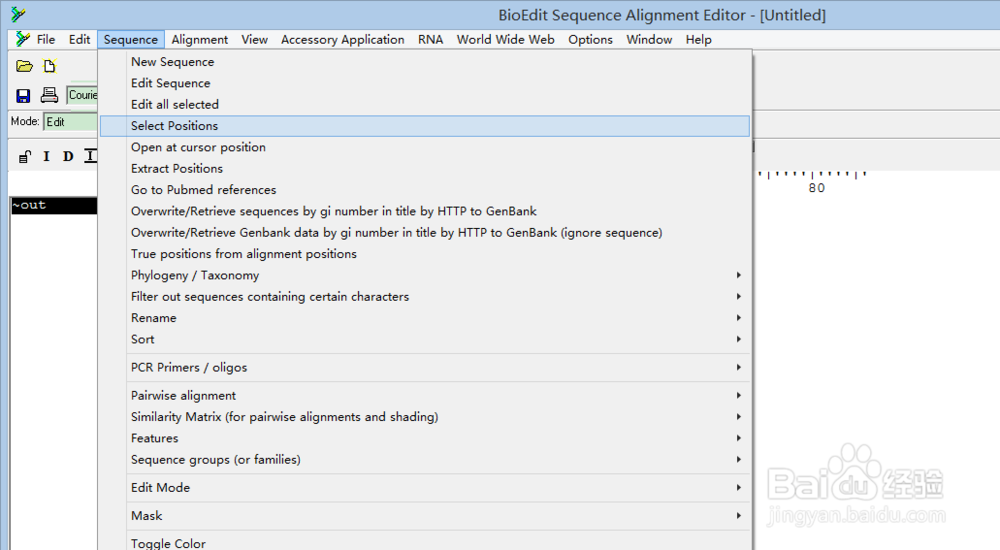The width and height of the screenshot is (1000, 550).
Task: Open the Options menu
Action: pos(590,40)
